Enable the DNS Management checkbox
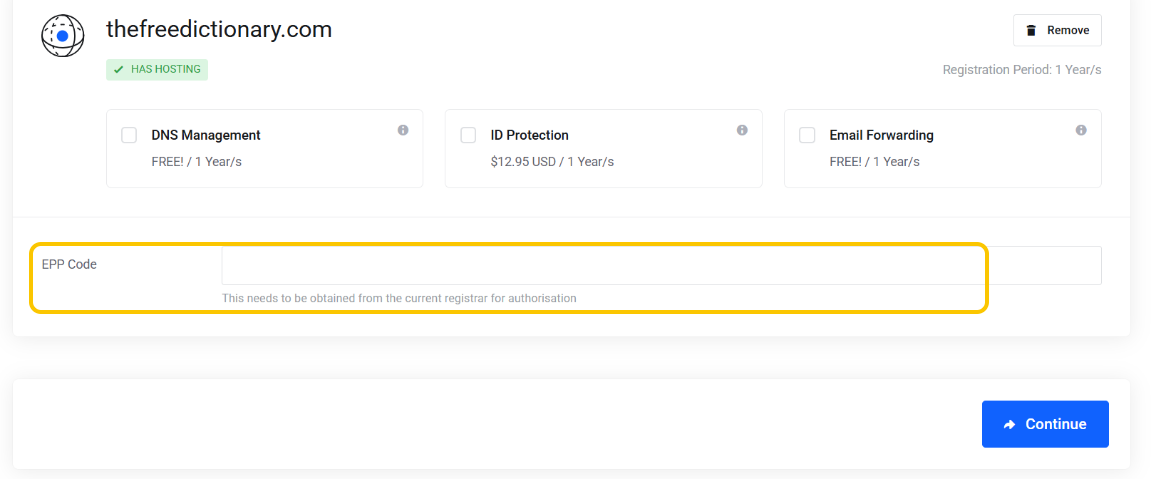Screen dimensions: 1156x479 129,135
